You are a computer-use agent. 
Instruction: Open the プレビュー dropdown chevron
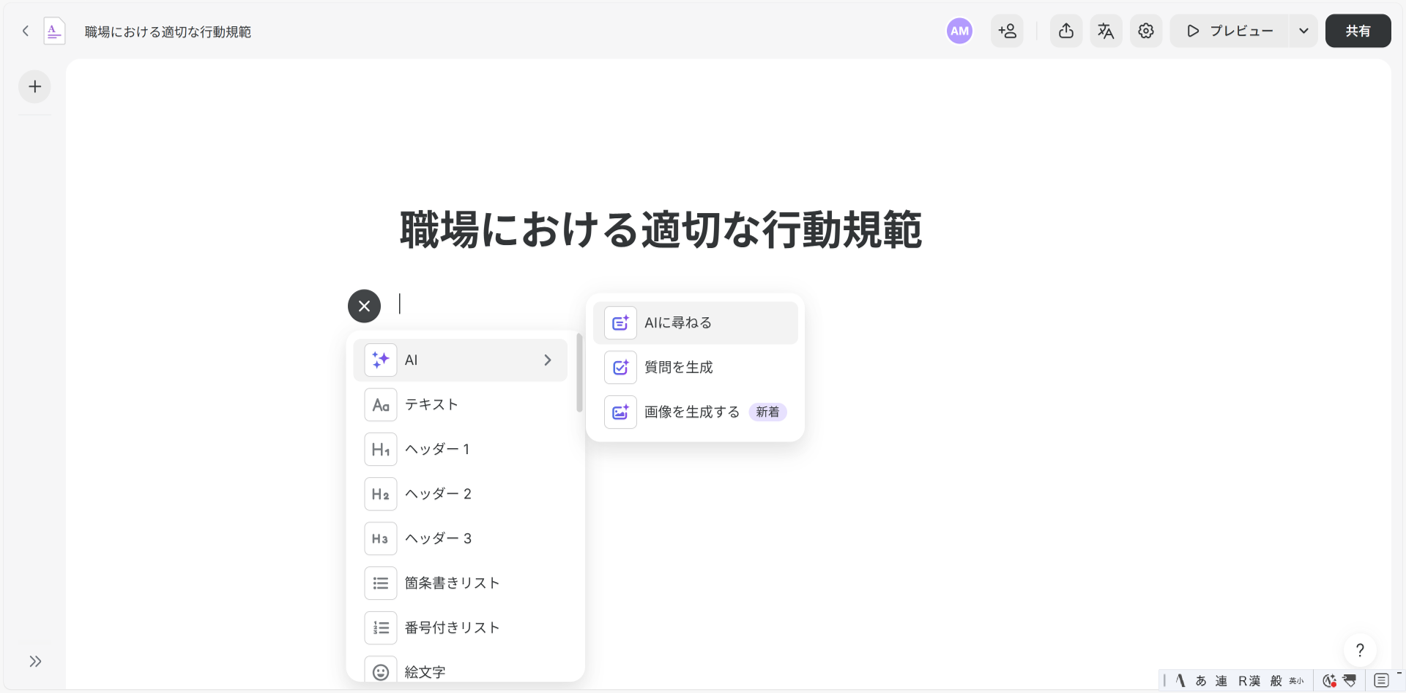click(x=1303, y=30)
